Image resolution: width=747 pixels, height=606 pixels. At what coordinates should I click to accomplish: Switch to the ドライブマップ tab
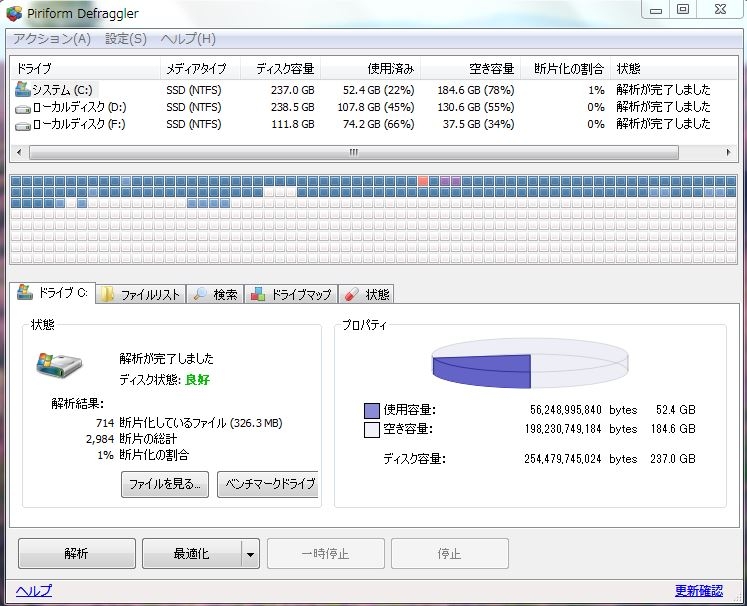[x=291, y=294]
